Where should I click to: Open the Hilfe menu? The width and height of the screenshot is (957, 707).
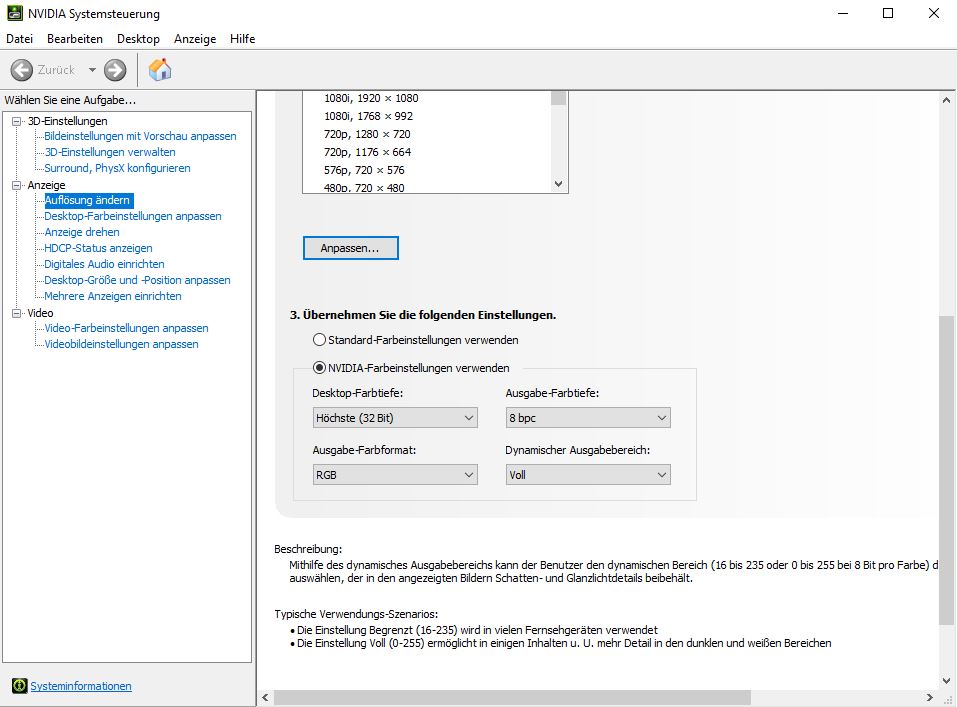point(242,38)
